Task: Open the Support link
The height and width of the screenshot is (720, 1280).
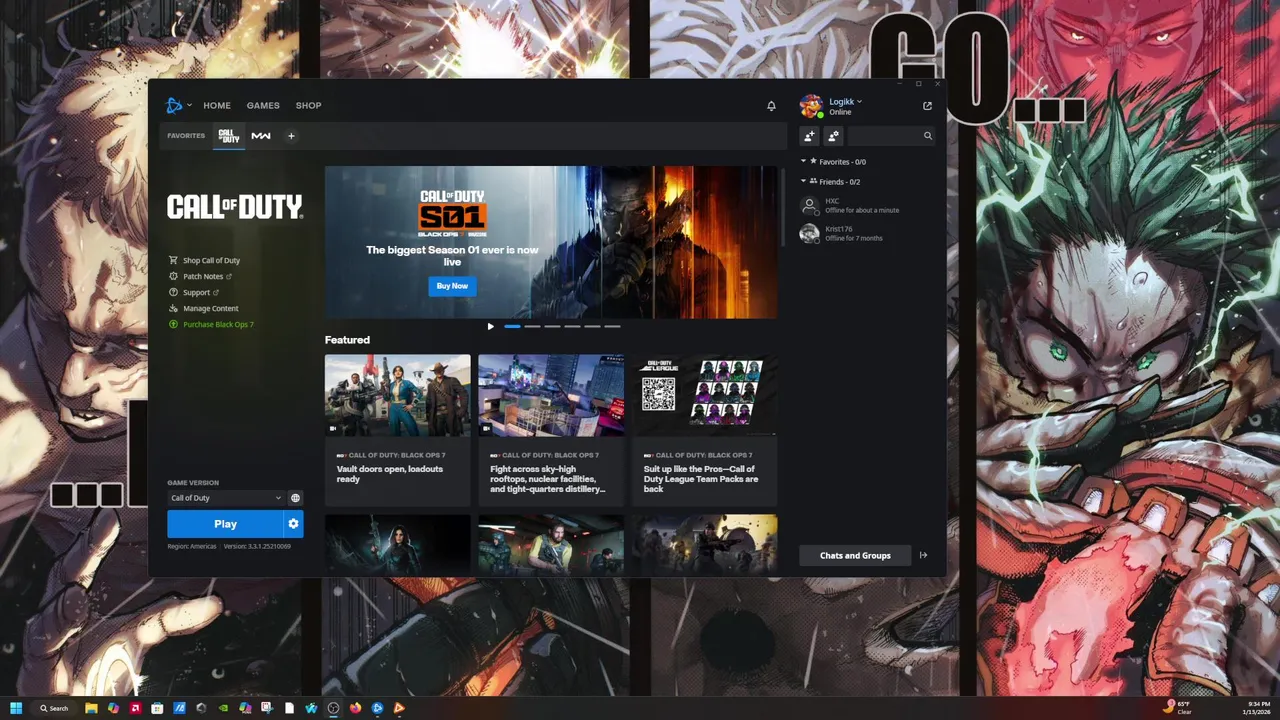Action: (x=197, y=292)
